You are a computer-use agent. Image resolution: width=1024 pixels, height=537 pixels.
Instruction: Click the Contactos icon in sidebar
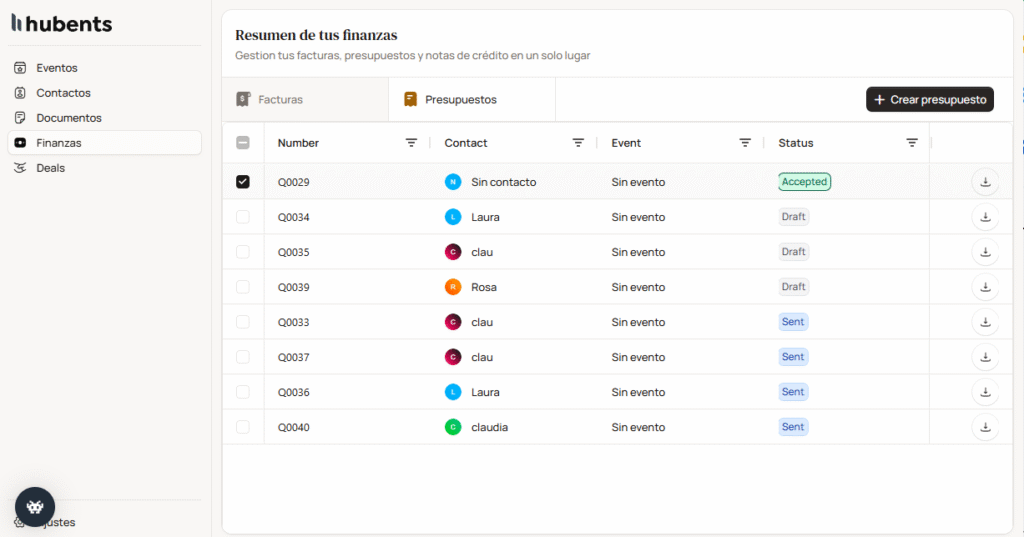coord(20,93)
